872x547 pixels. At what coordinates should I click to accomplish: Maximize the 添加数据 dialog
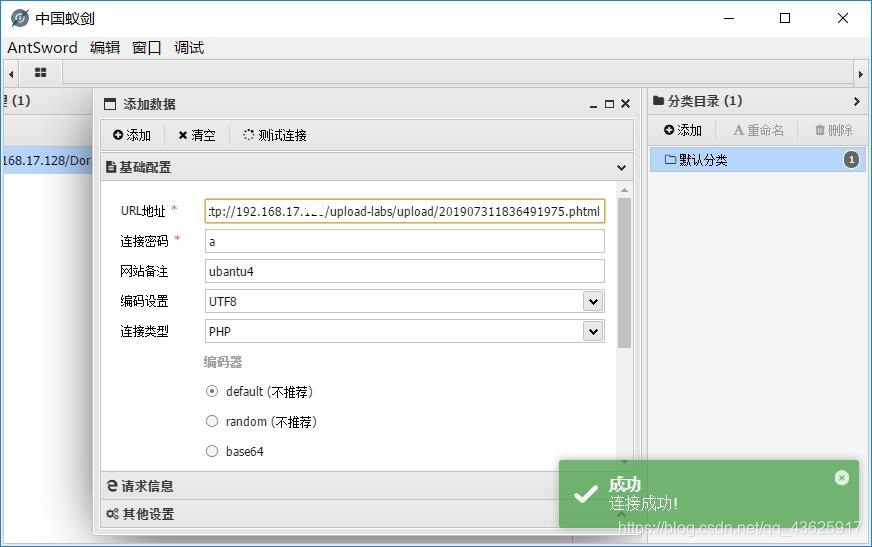click(x=610, y=104)
